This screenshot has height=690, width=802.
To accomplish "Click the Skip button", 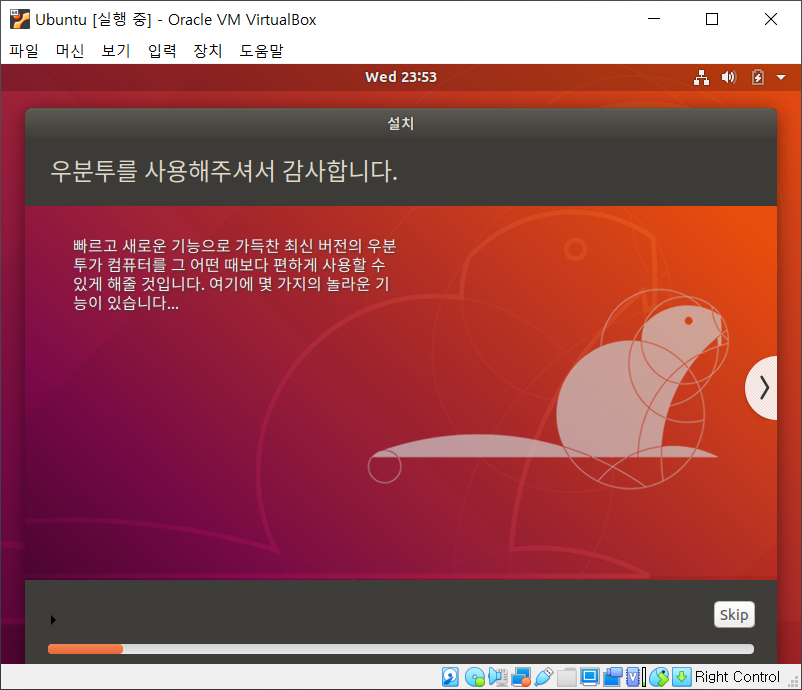I will [x=734, y=614].
